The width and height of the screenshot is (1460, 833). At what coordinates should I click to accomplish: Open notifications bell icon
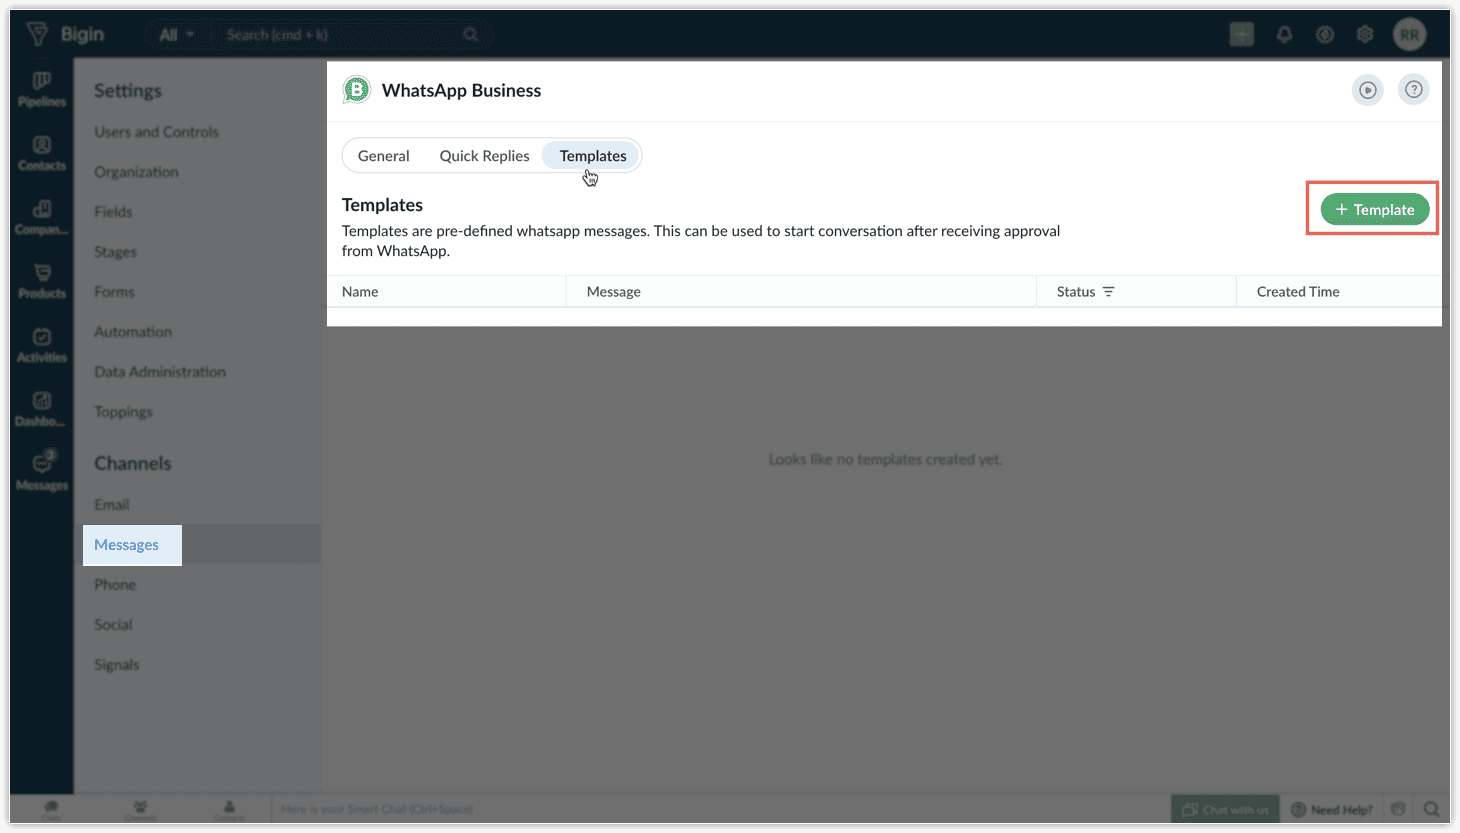coord(1284,34)
